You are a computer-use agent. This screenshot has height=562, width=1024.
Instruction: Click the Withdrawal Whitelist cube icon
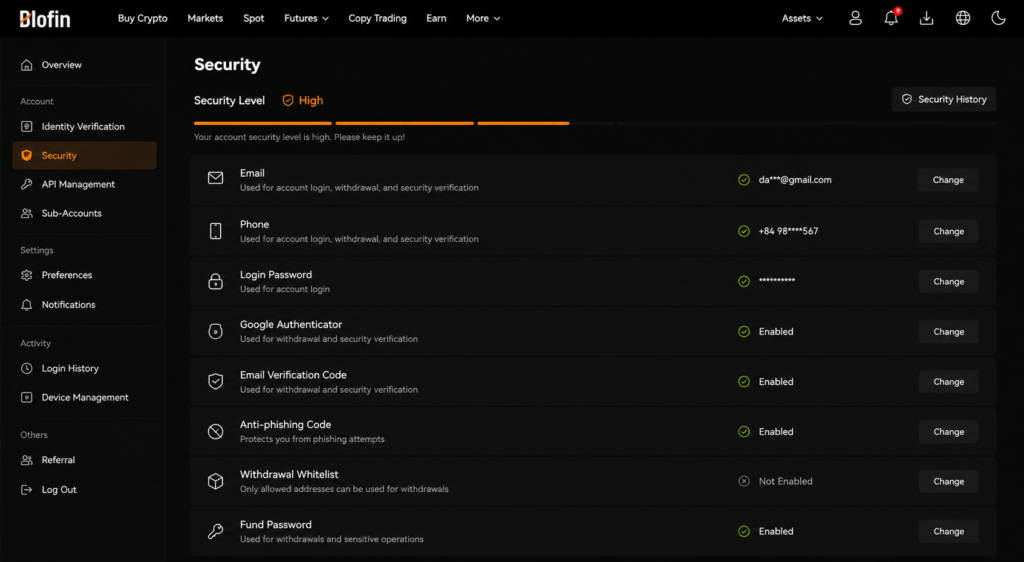click(x=216, y=481)
